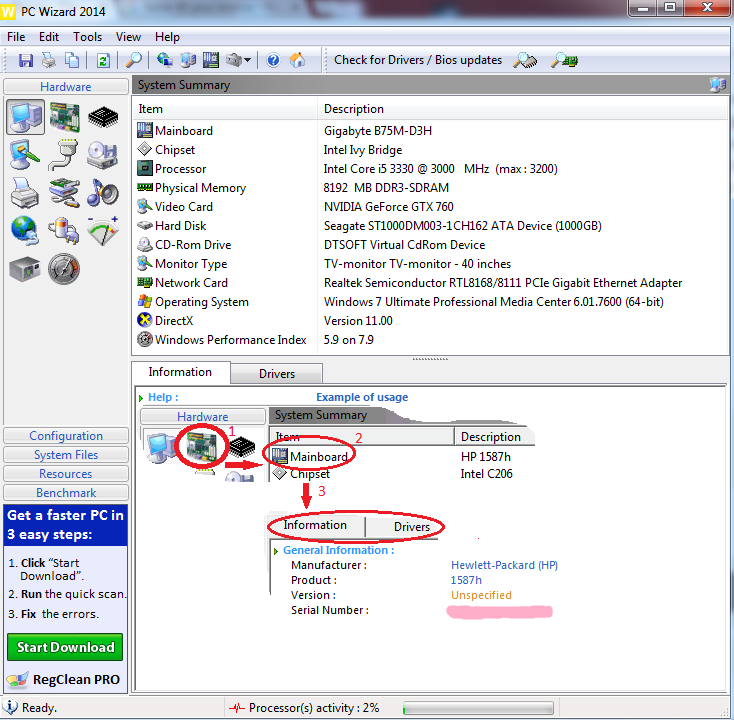Select the gray computer case icon
Screen dimensions: 734x720
25,269
